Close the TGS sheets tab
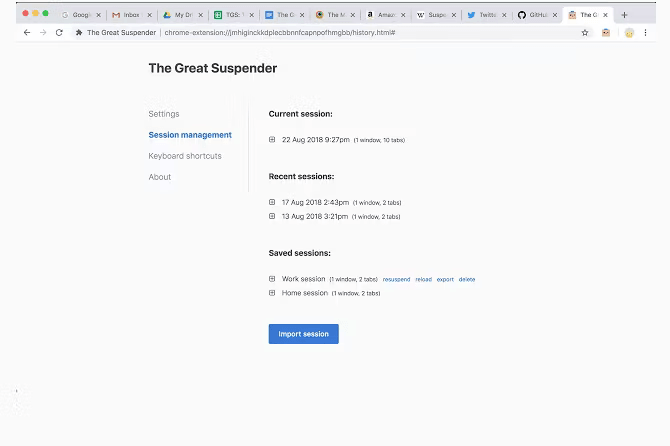The width and height of the screenshot is (670, 446). tap(251, 15)
